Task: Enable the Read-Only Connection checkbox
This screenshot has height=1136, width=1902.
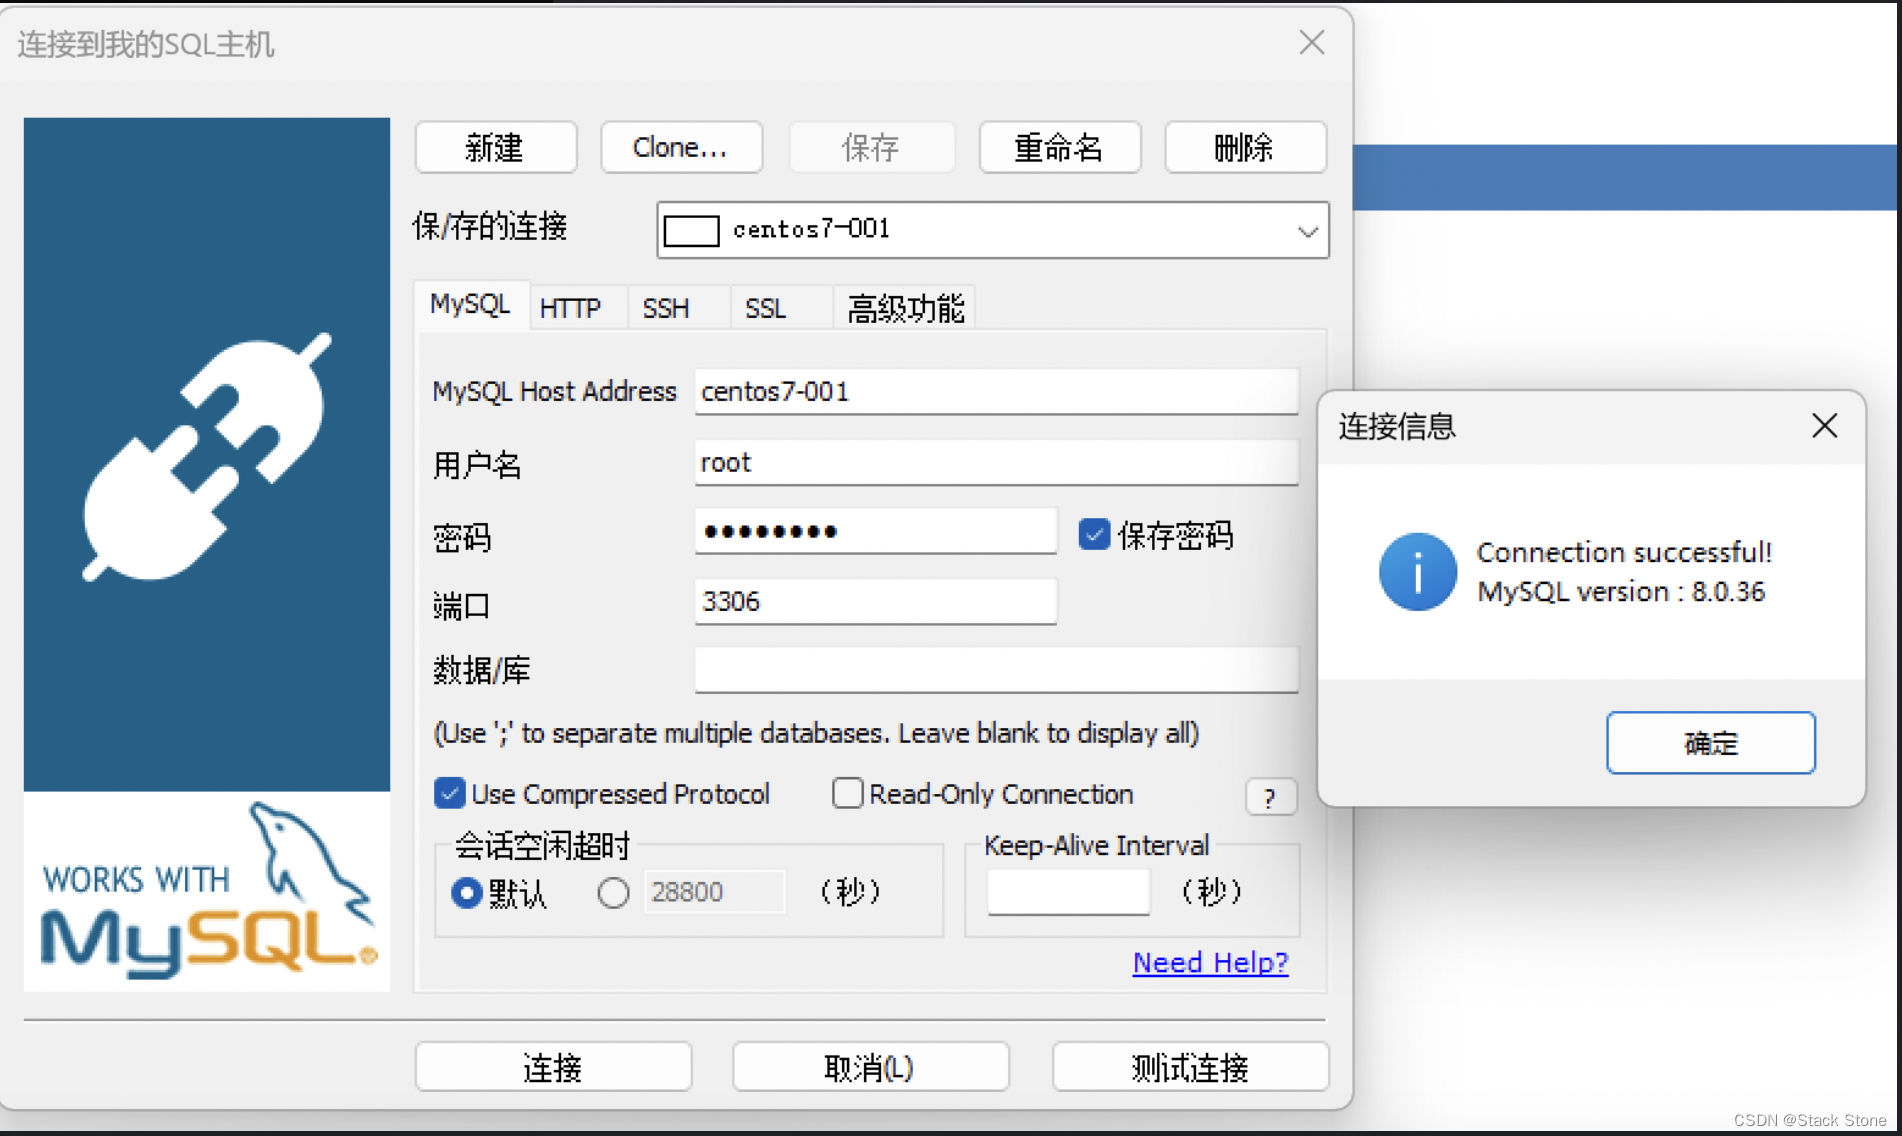Action: click(x=848, y=794)
